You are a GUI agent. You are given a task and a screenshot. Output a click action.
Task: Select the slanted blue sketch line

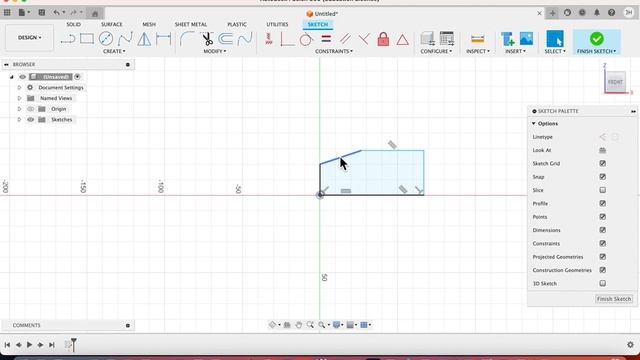340,158
